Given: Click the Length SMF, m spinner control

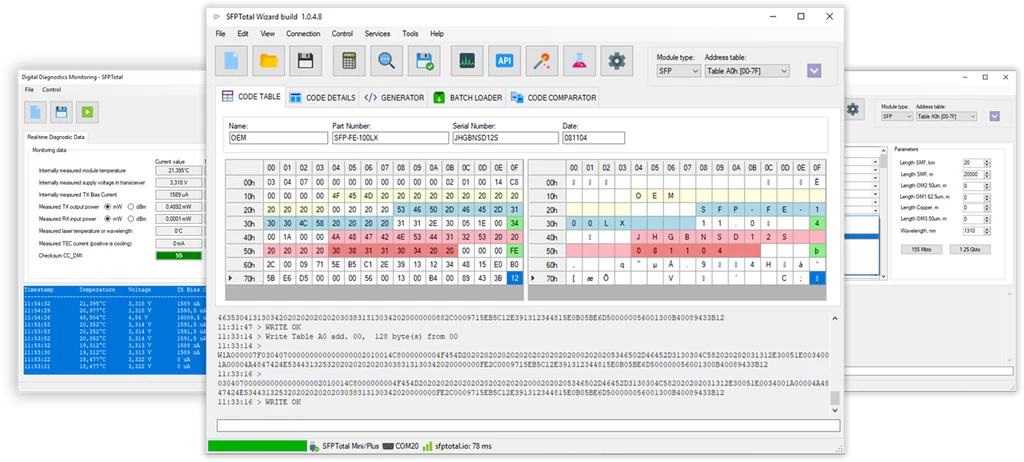Looking at the screenshot, I should [x=987, y=174].
